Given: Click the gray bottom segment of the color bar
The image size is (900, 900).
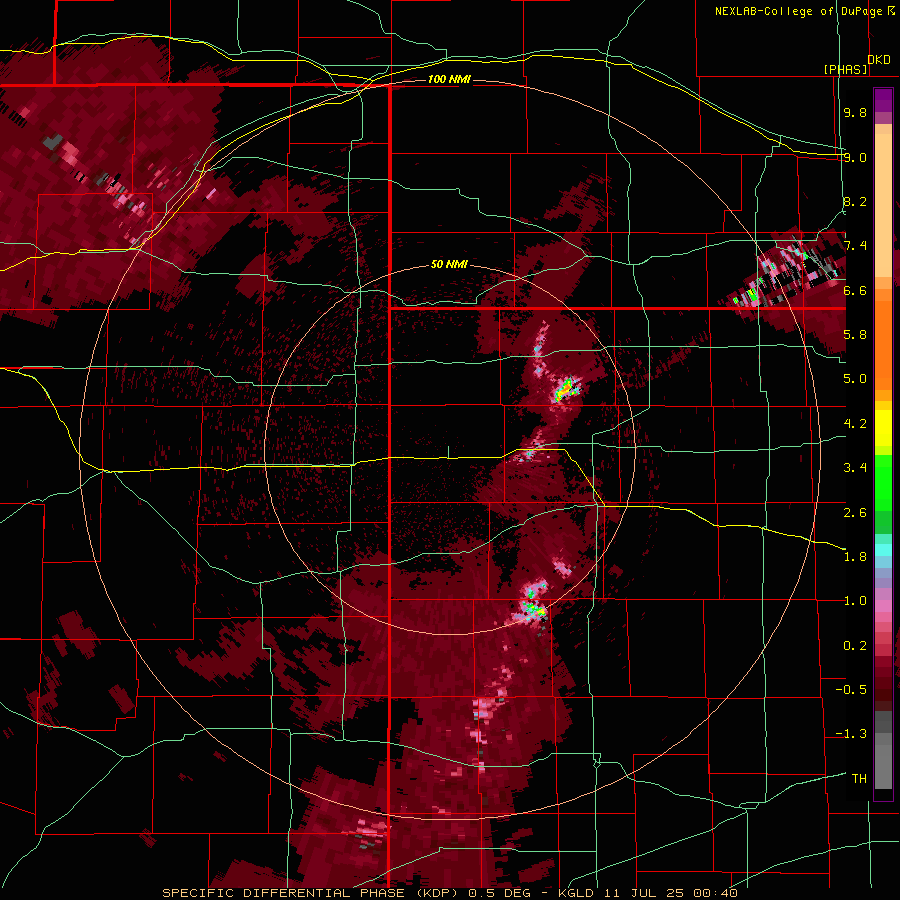Looking at the screenshot, I should click(883, 763).
